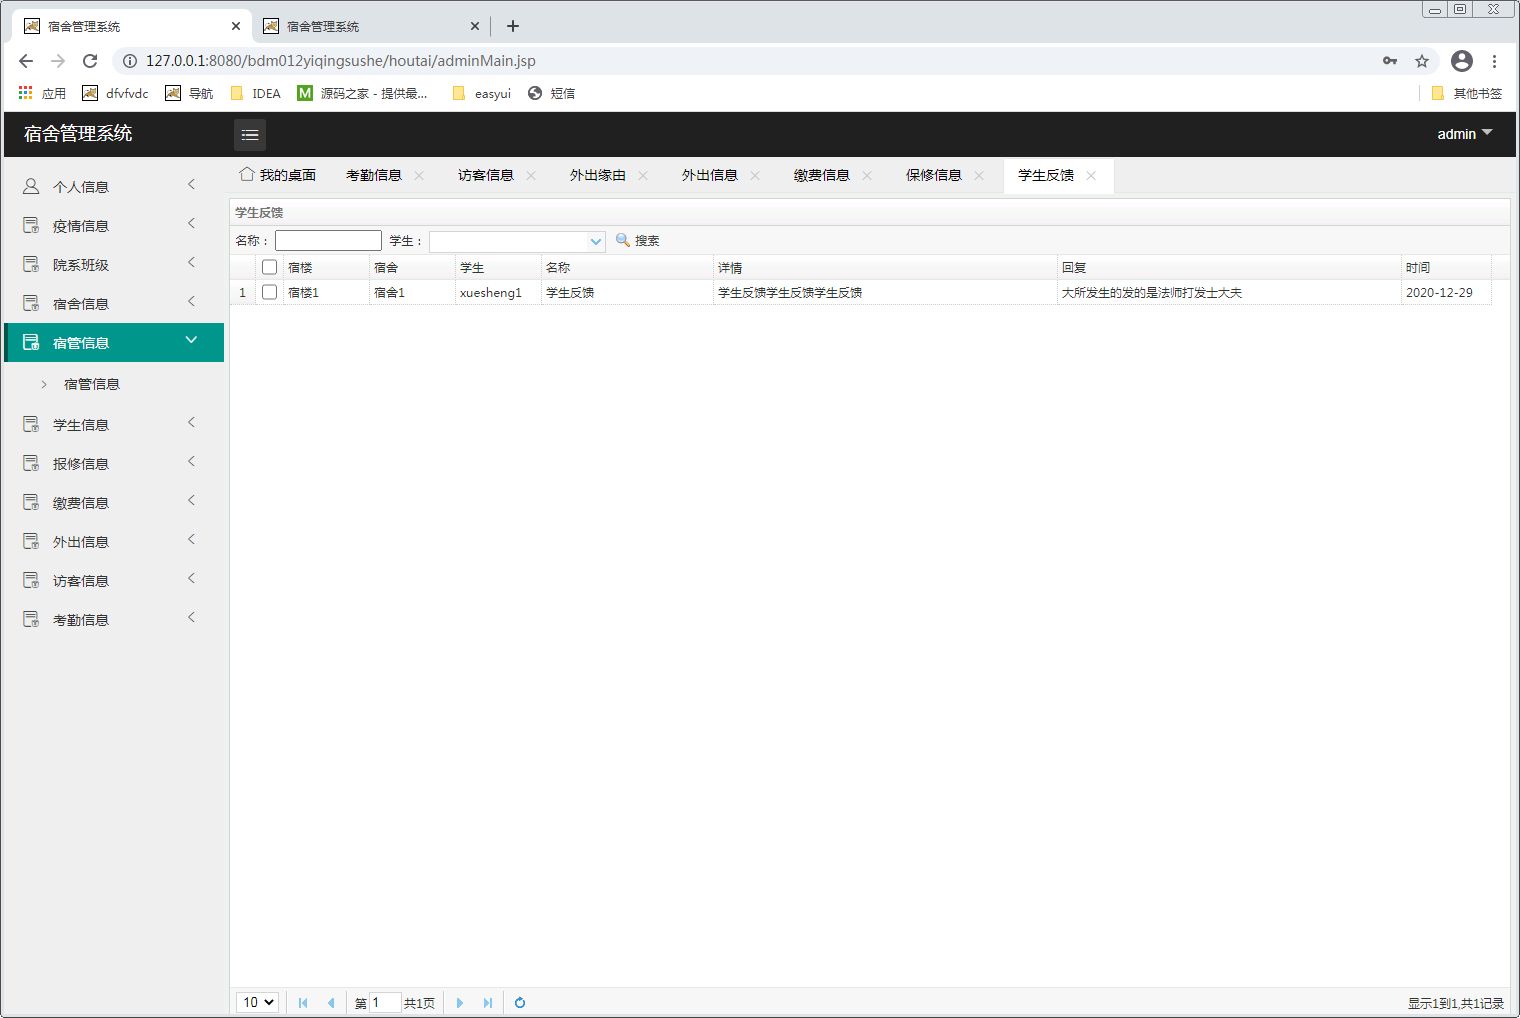This screenshot has height=1018, width=1520.
Task: Click the 访客信息 sidebar icon
Action: tap(31, 580)
